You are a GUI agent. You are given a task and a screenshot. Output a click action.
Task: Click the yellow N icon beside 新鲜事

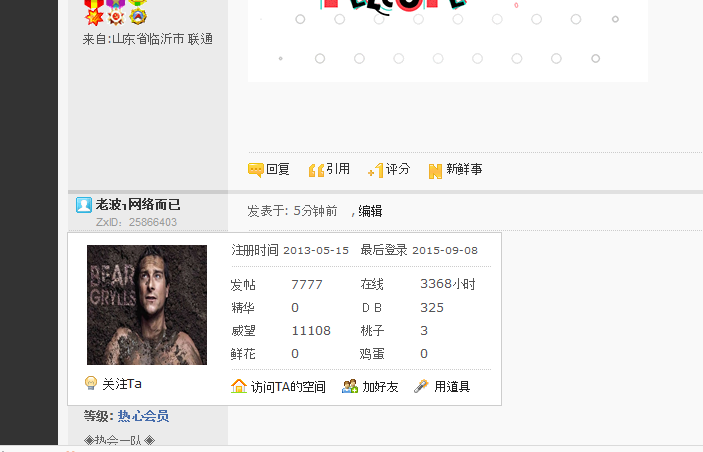tap(435, 171)
